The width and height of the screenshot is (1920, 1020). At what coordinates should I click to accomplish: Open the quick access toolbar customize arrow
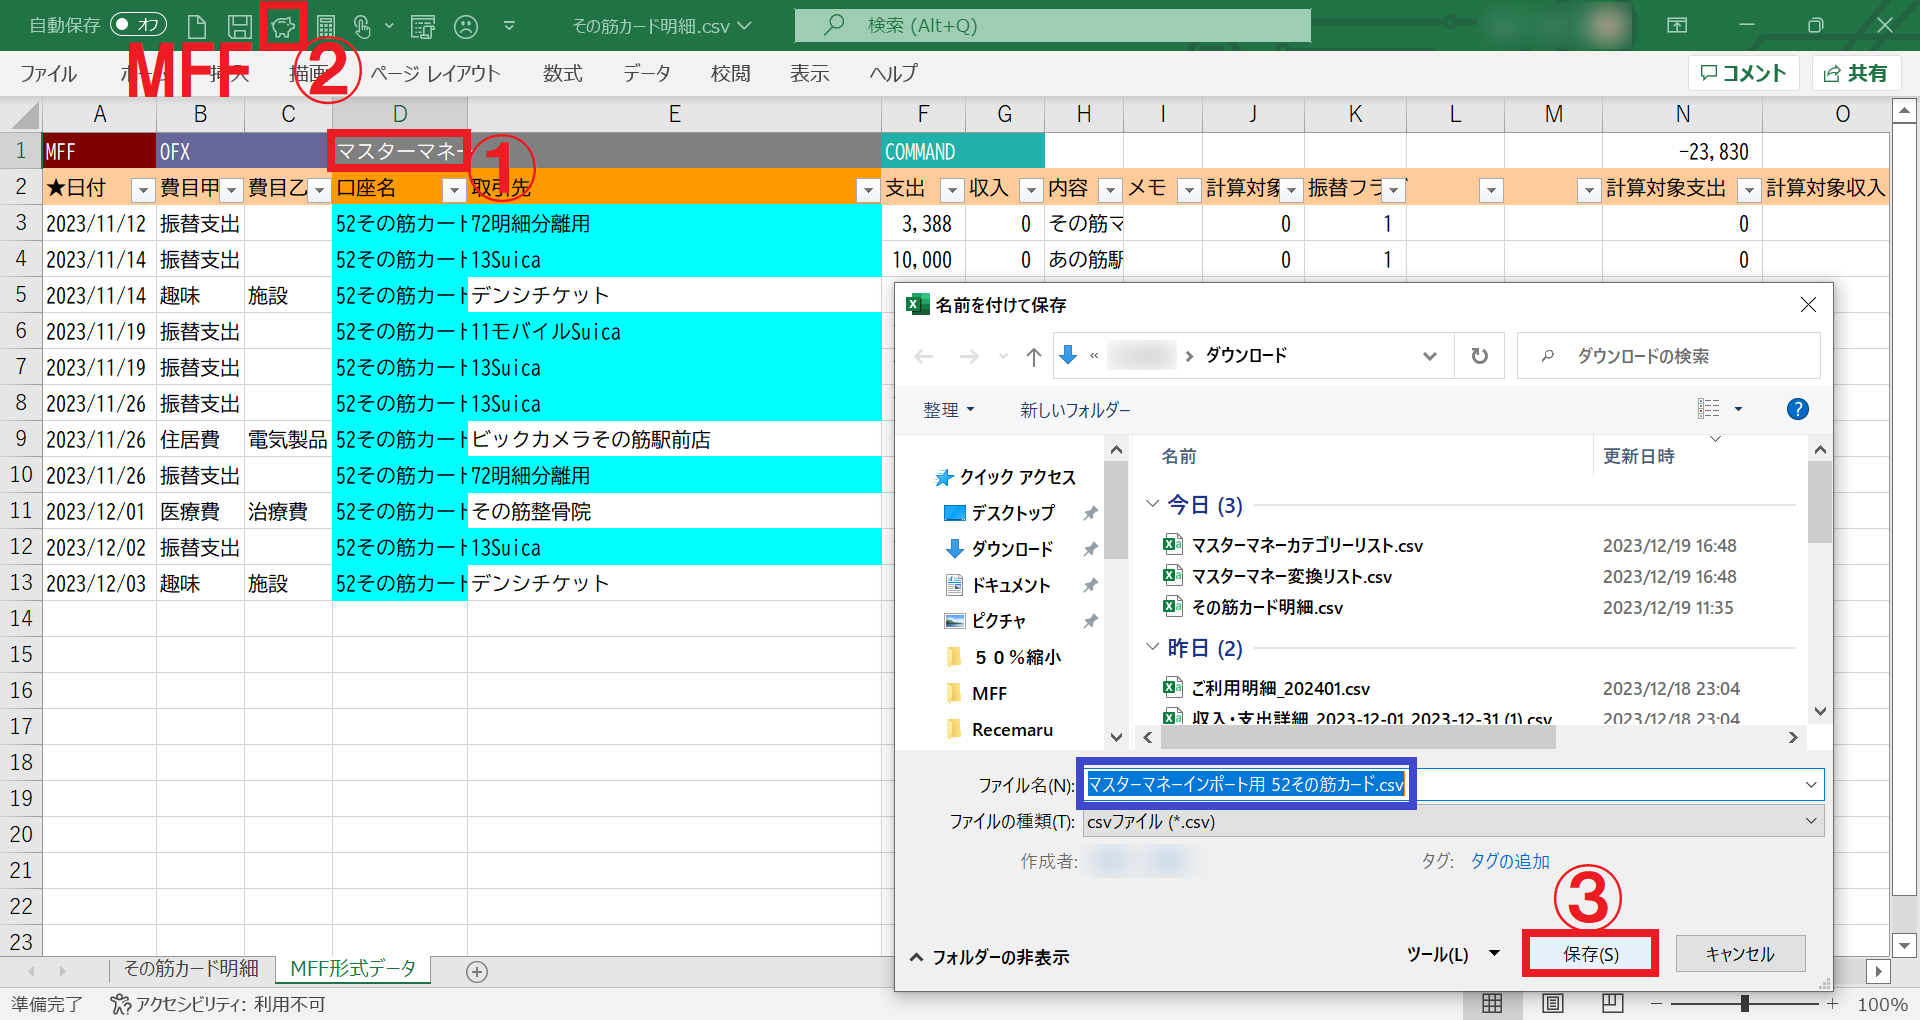[509, 26]
